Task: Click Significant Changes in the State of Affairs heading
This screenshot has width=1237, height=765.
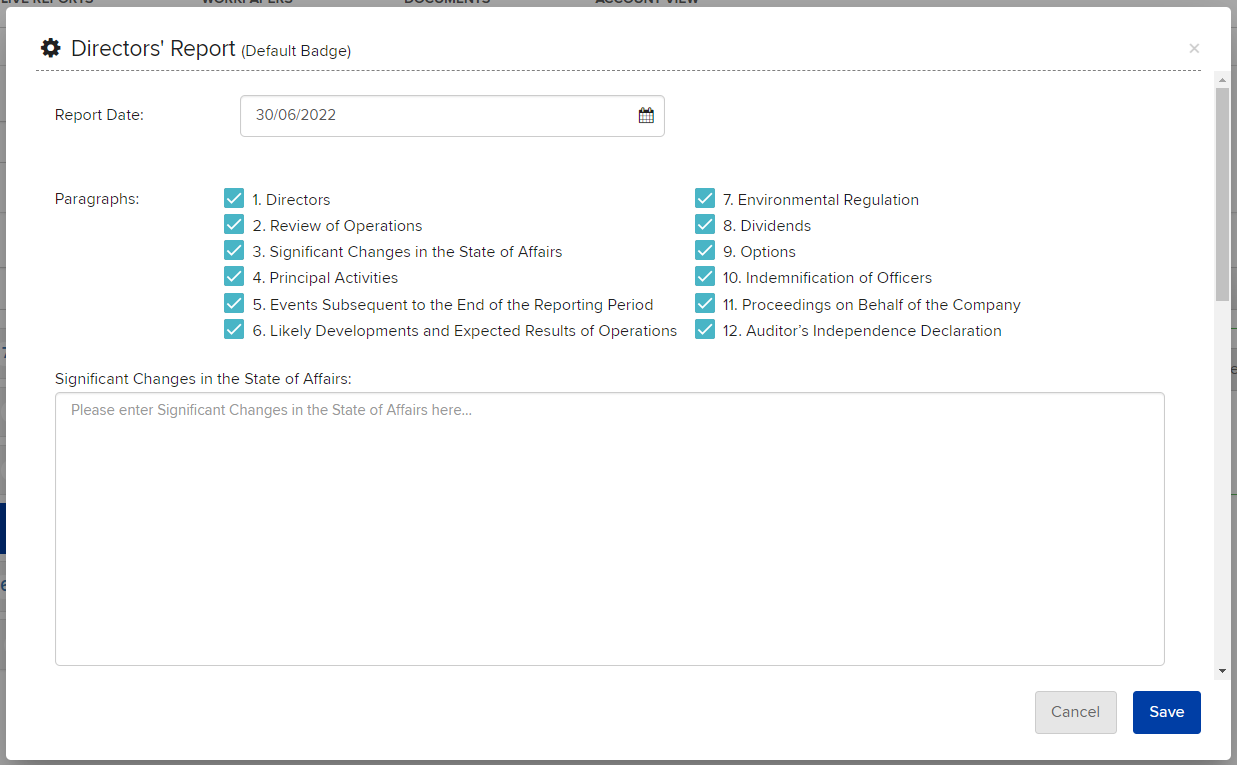Action: click(203, 379)
